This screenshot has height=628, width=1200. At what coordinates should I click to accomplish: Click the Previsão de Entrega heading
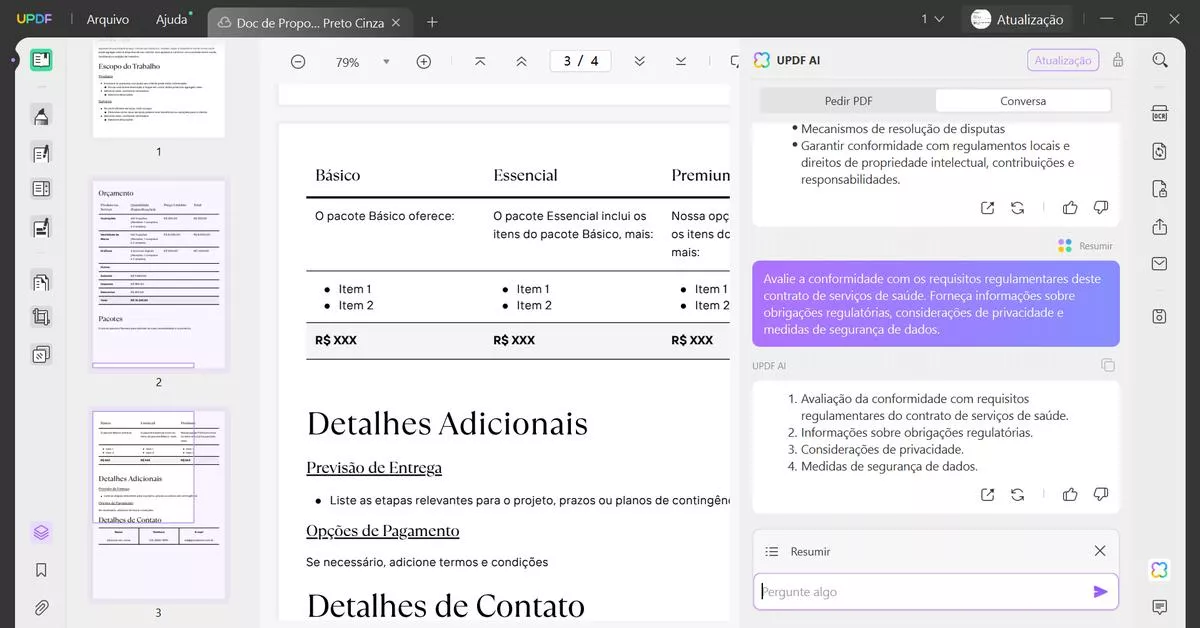[374, 467]
